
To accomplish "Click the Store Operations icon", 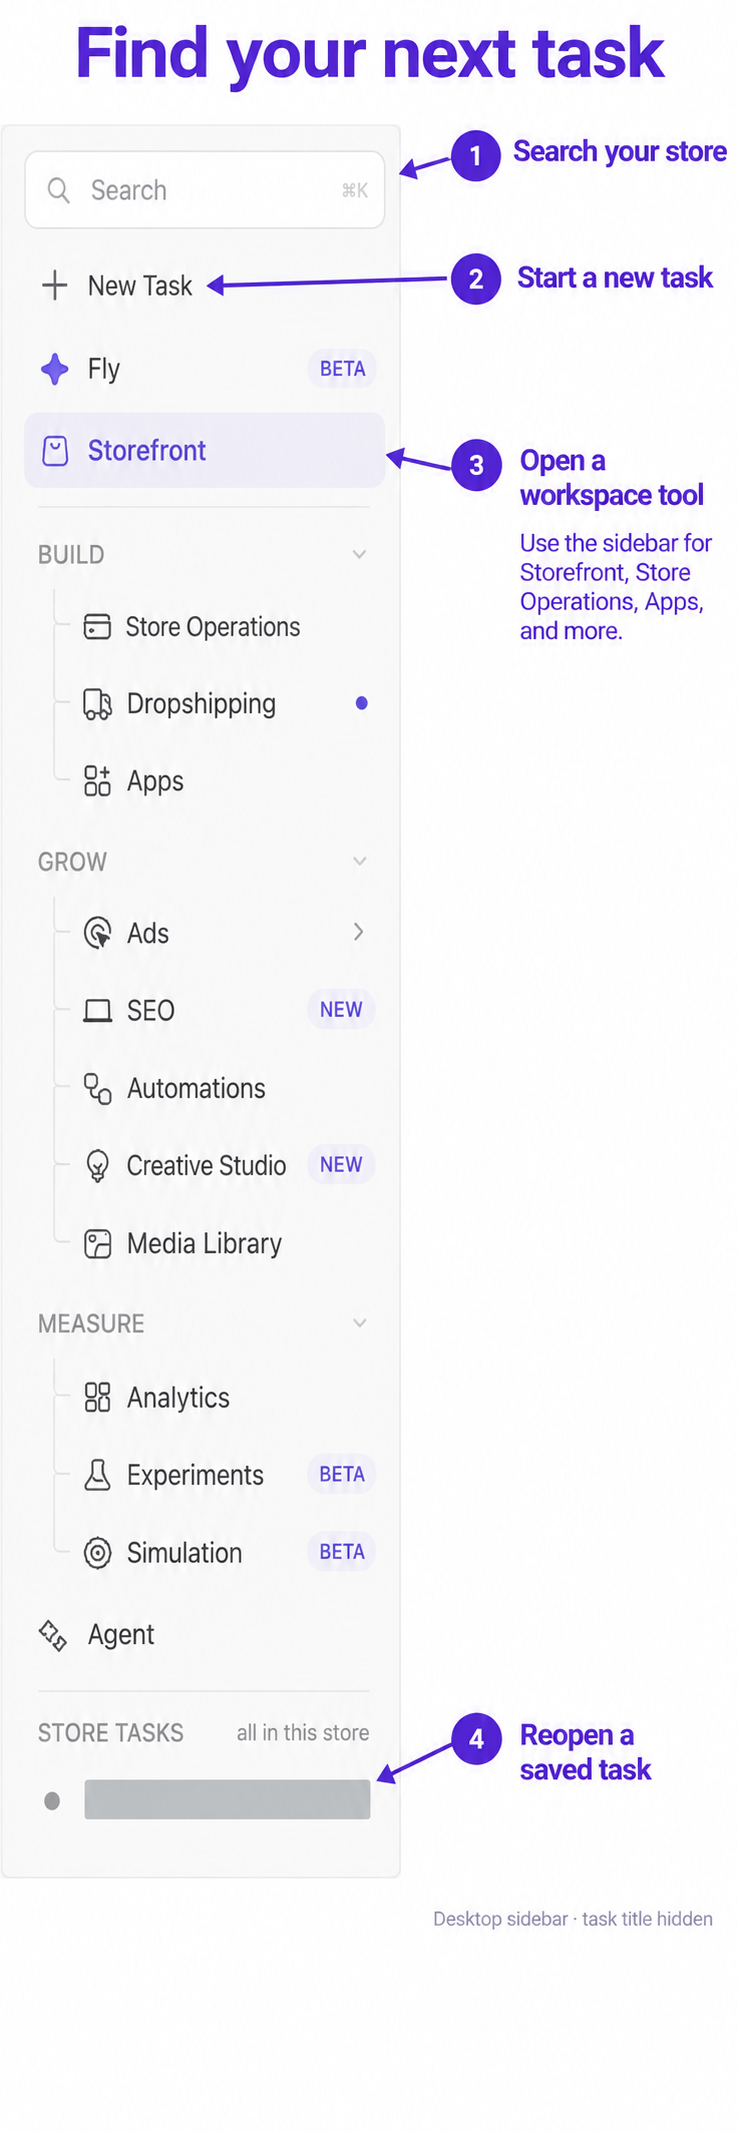I will pyautogui.click(x=97, y=627).
